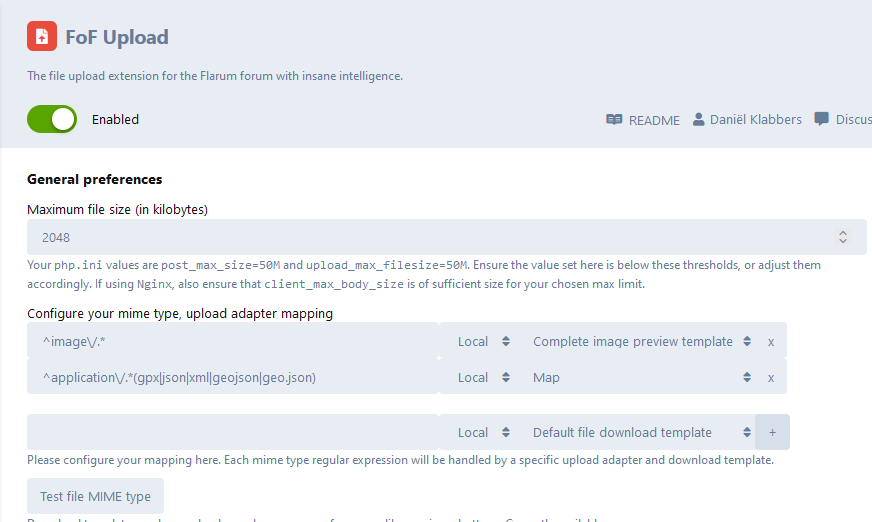
Task: Click the extension description text
Action: [215, 76]
